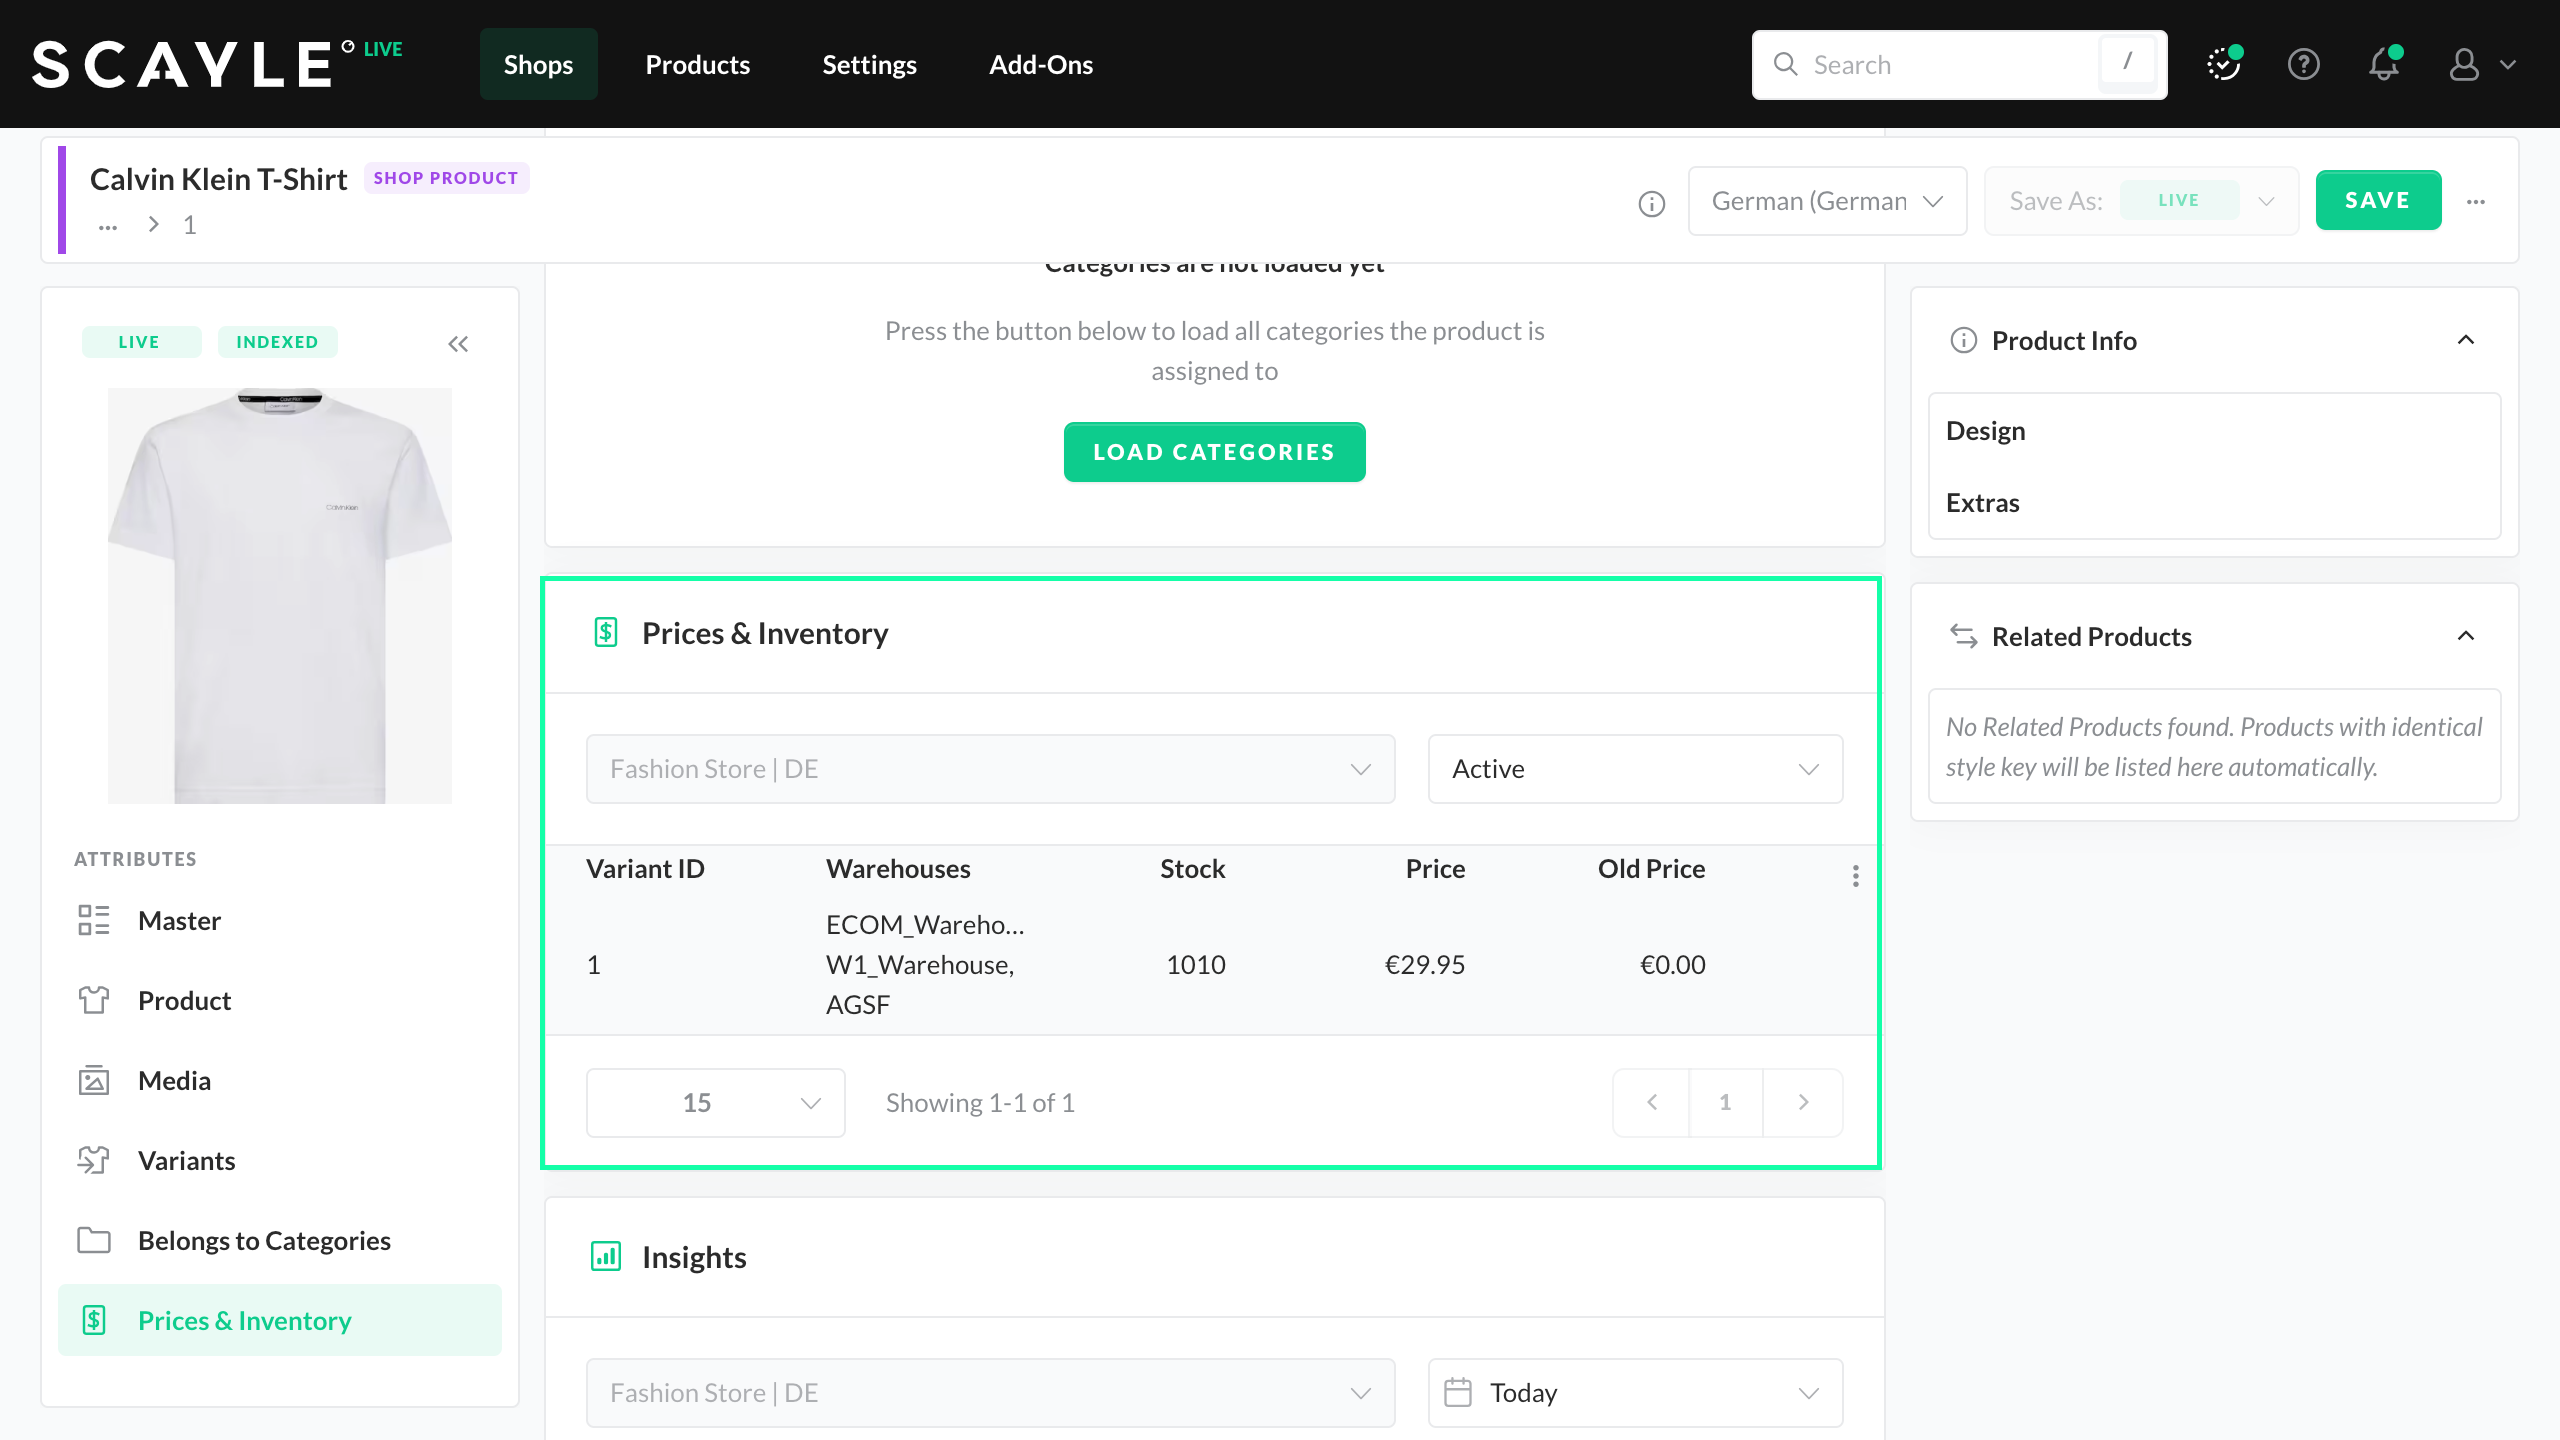Collapse the sidebar with the double chevron

coord(458,344)
